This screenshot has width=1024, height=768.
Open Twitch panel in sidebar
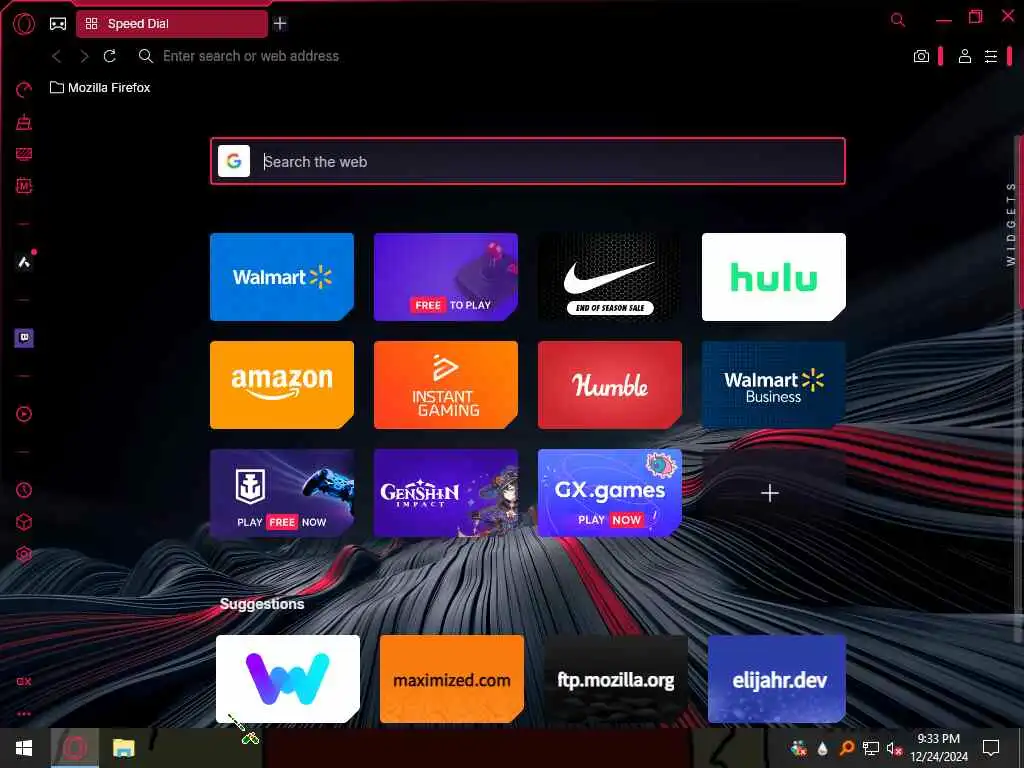(x=24, y=338)
